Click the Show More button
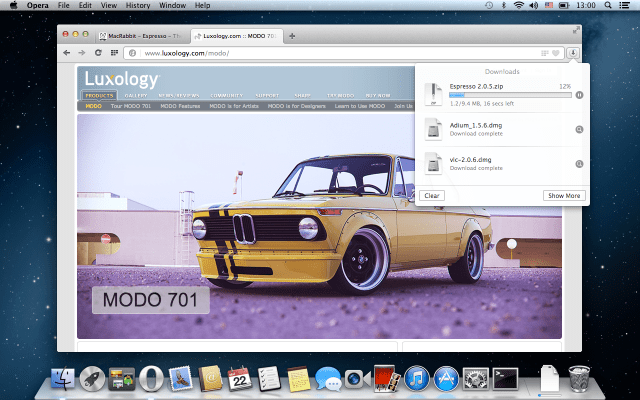 tap(564, 195)
